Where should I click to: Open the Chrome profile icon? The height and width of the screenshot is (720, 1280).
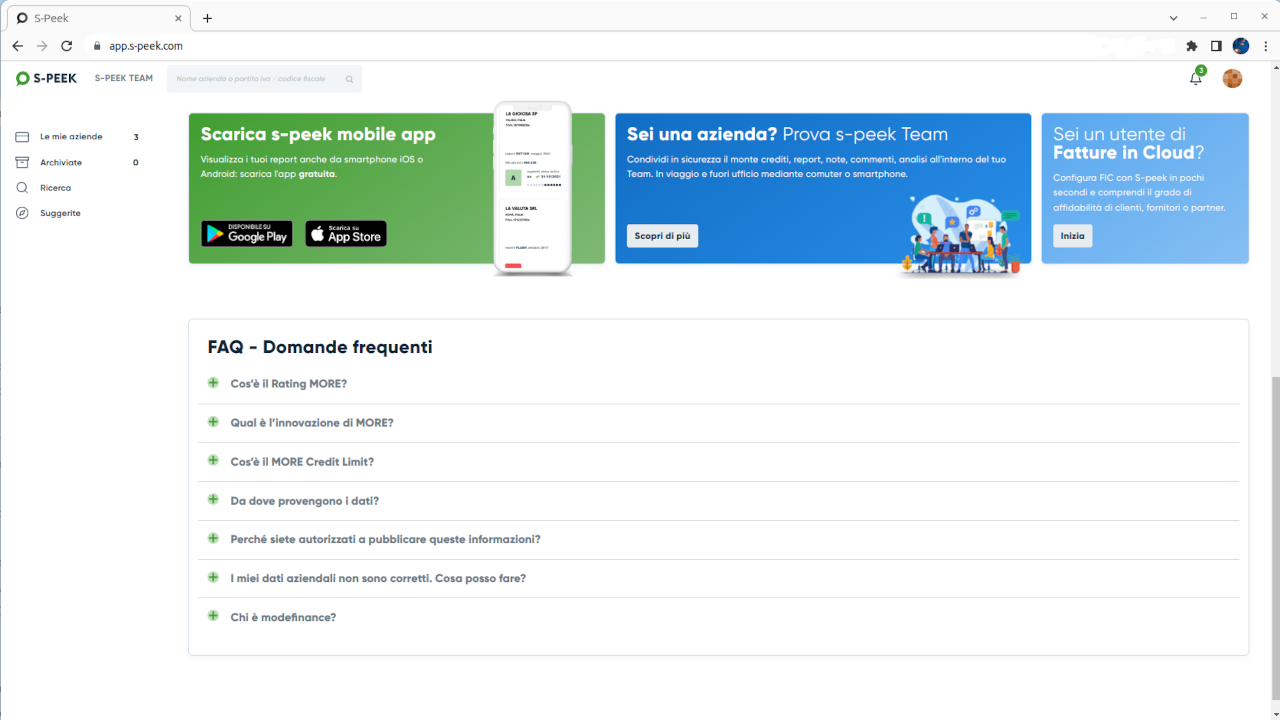coord(1241,46)
